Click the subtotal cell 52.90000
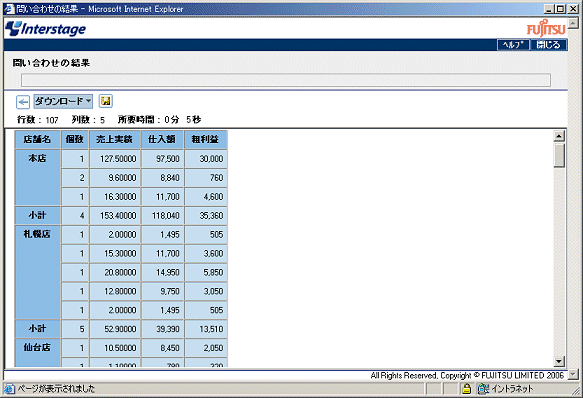 coord(115,329)
